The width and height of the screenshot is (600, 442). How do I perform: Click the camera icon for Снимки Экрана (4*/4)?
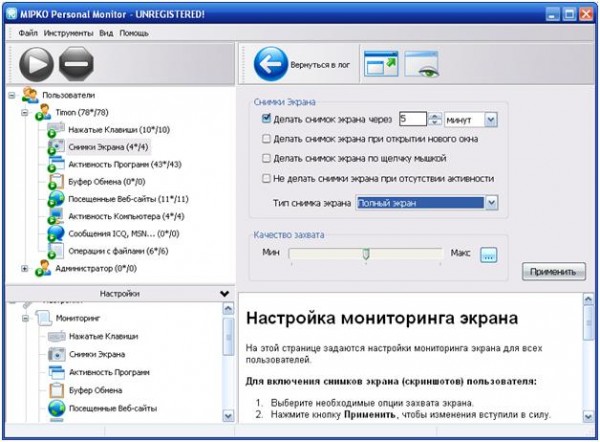[56, 147]
